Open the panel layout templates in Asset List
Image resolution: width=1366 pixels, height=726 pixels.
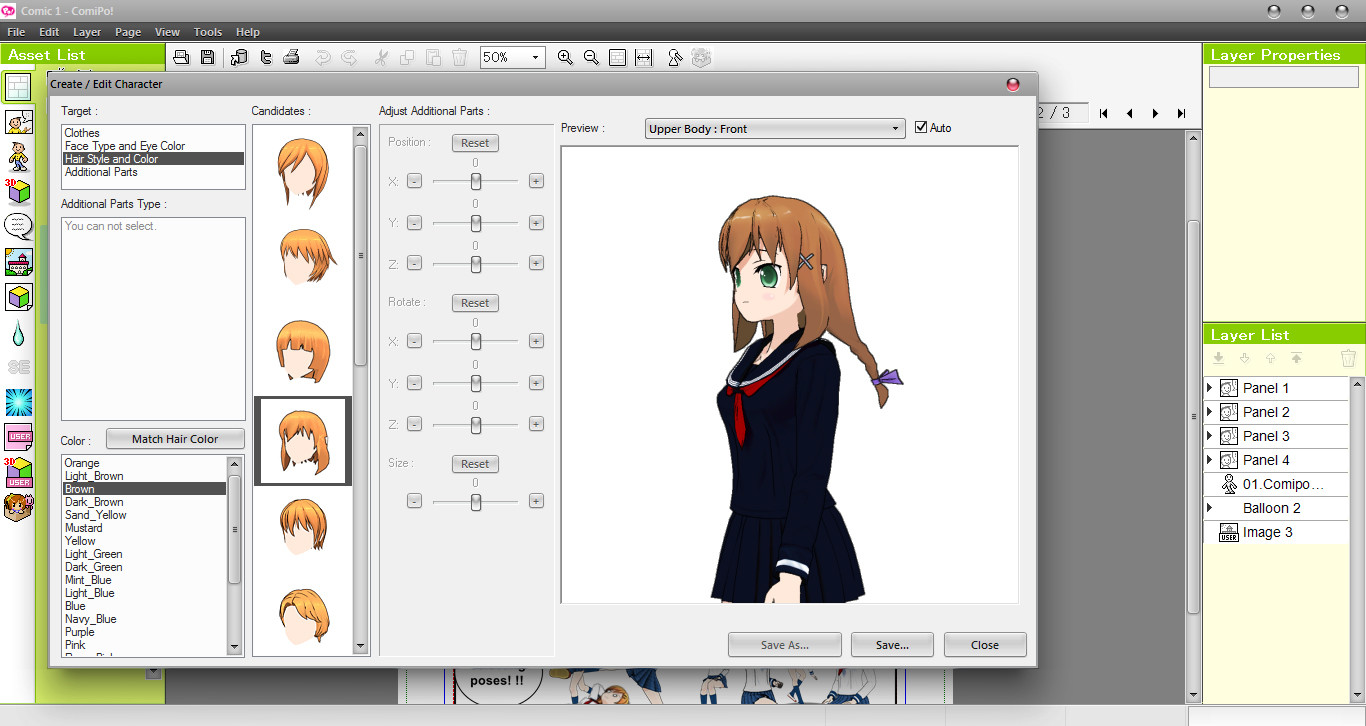tap(17, 88)
